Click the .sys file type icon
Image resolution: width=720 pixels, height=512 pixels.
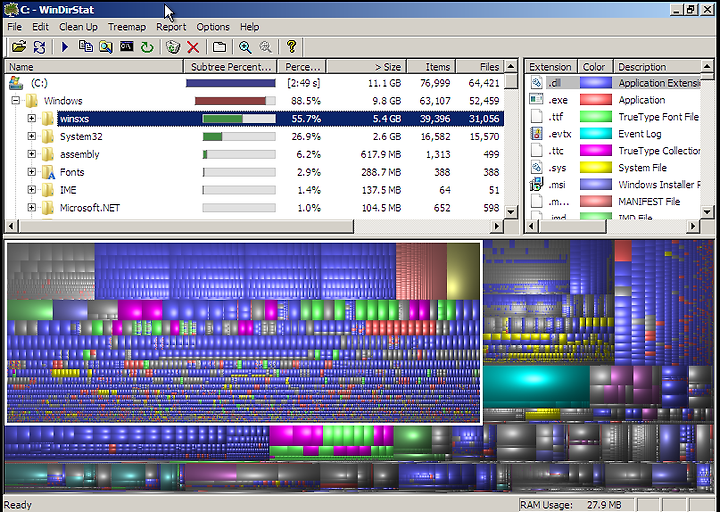(x=536, y=168)
